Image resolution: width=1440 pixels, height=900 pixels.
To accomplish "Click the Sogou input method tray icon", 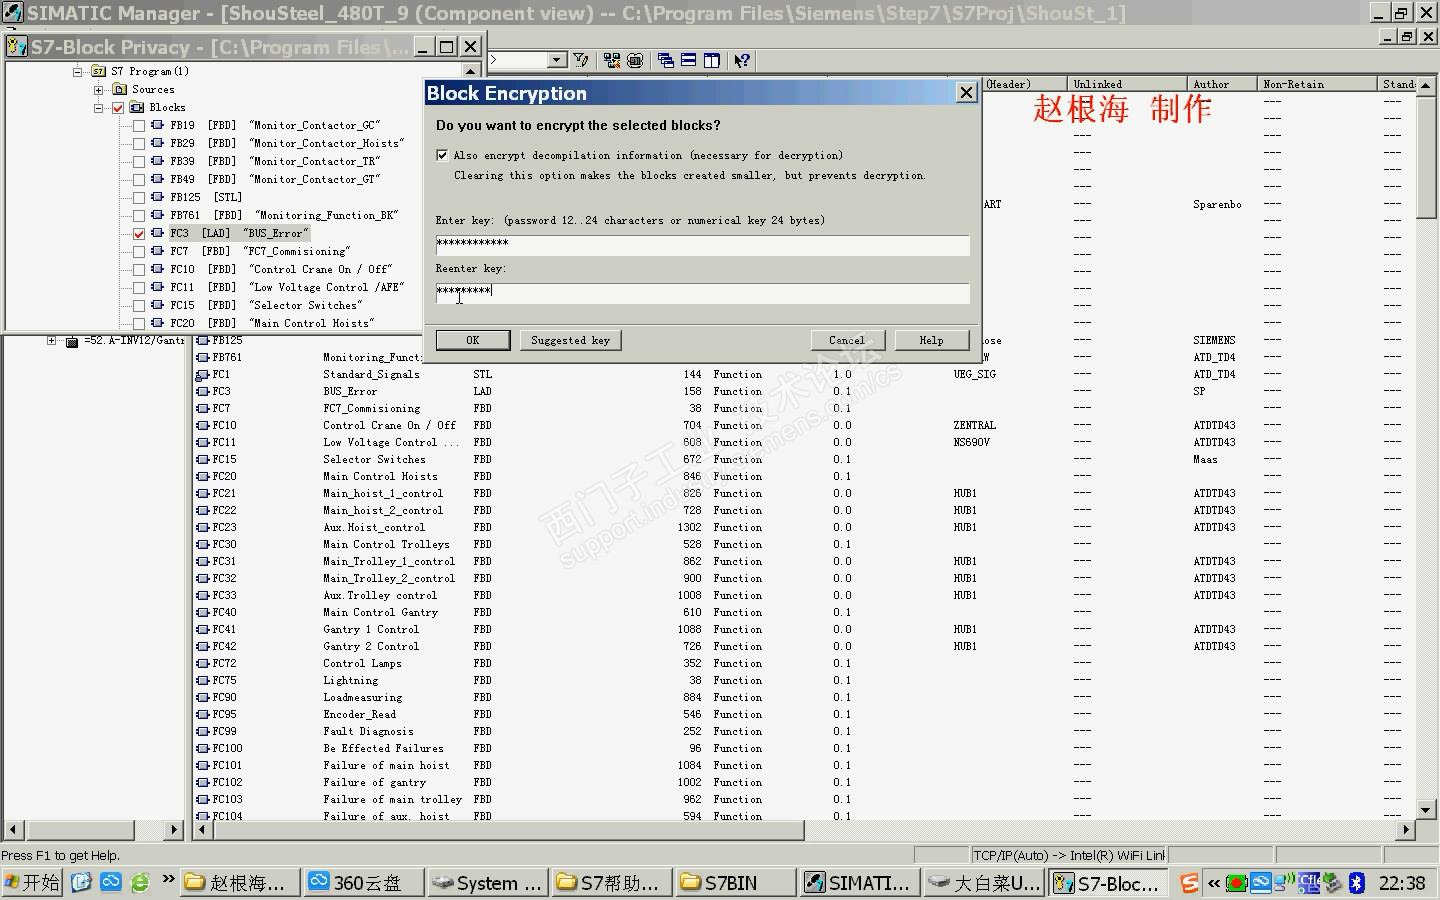I will pos(1189,883).
